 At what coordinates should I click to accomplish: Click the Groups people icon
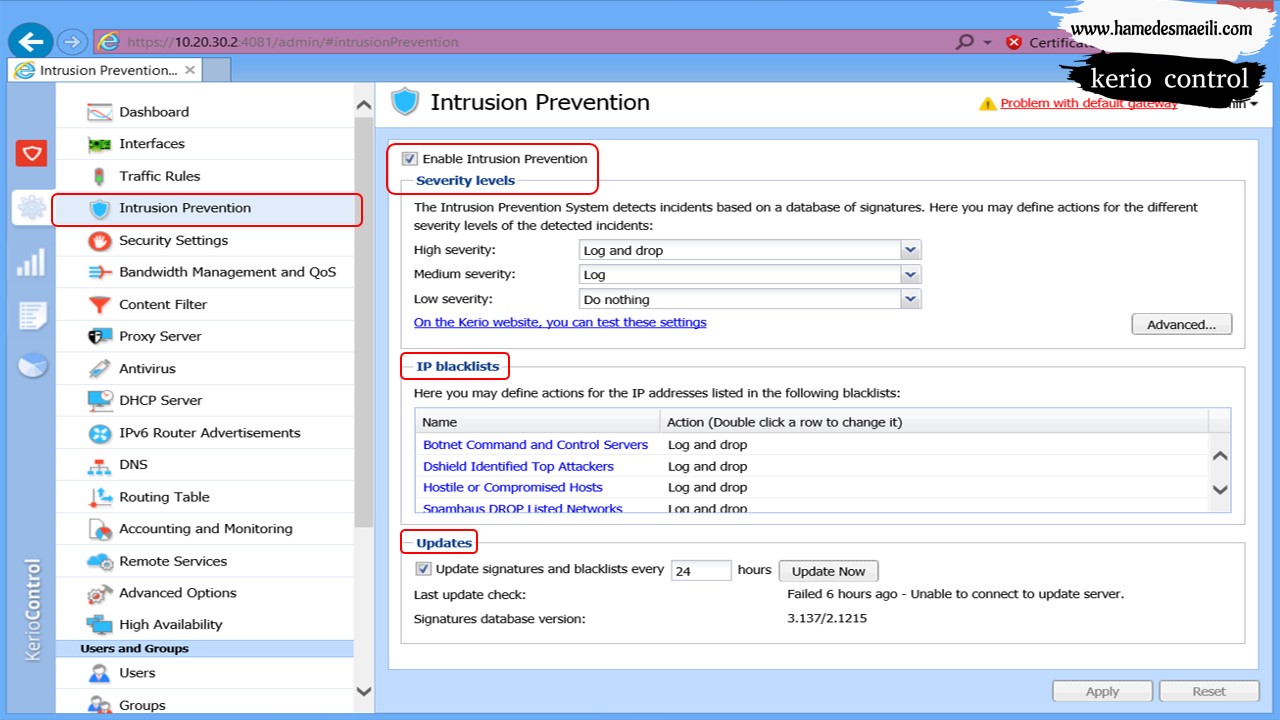click(x=99, y=705)
